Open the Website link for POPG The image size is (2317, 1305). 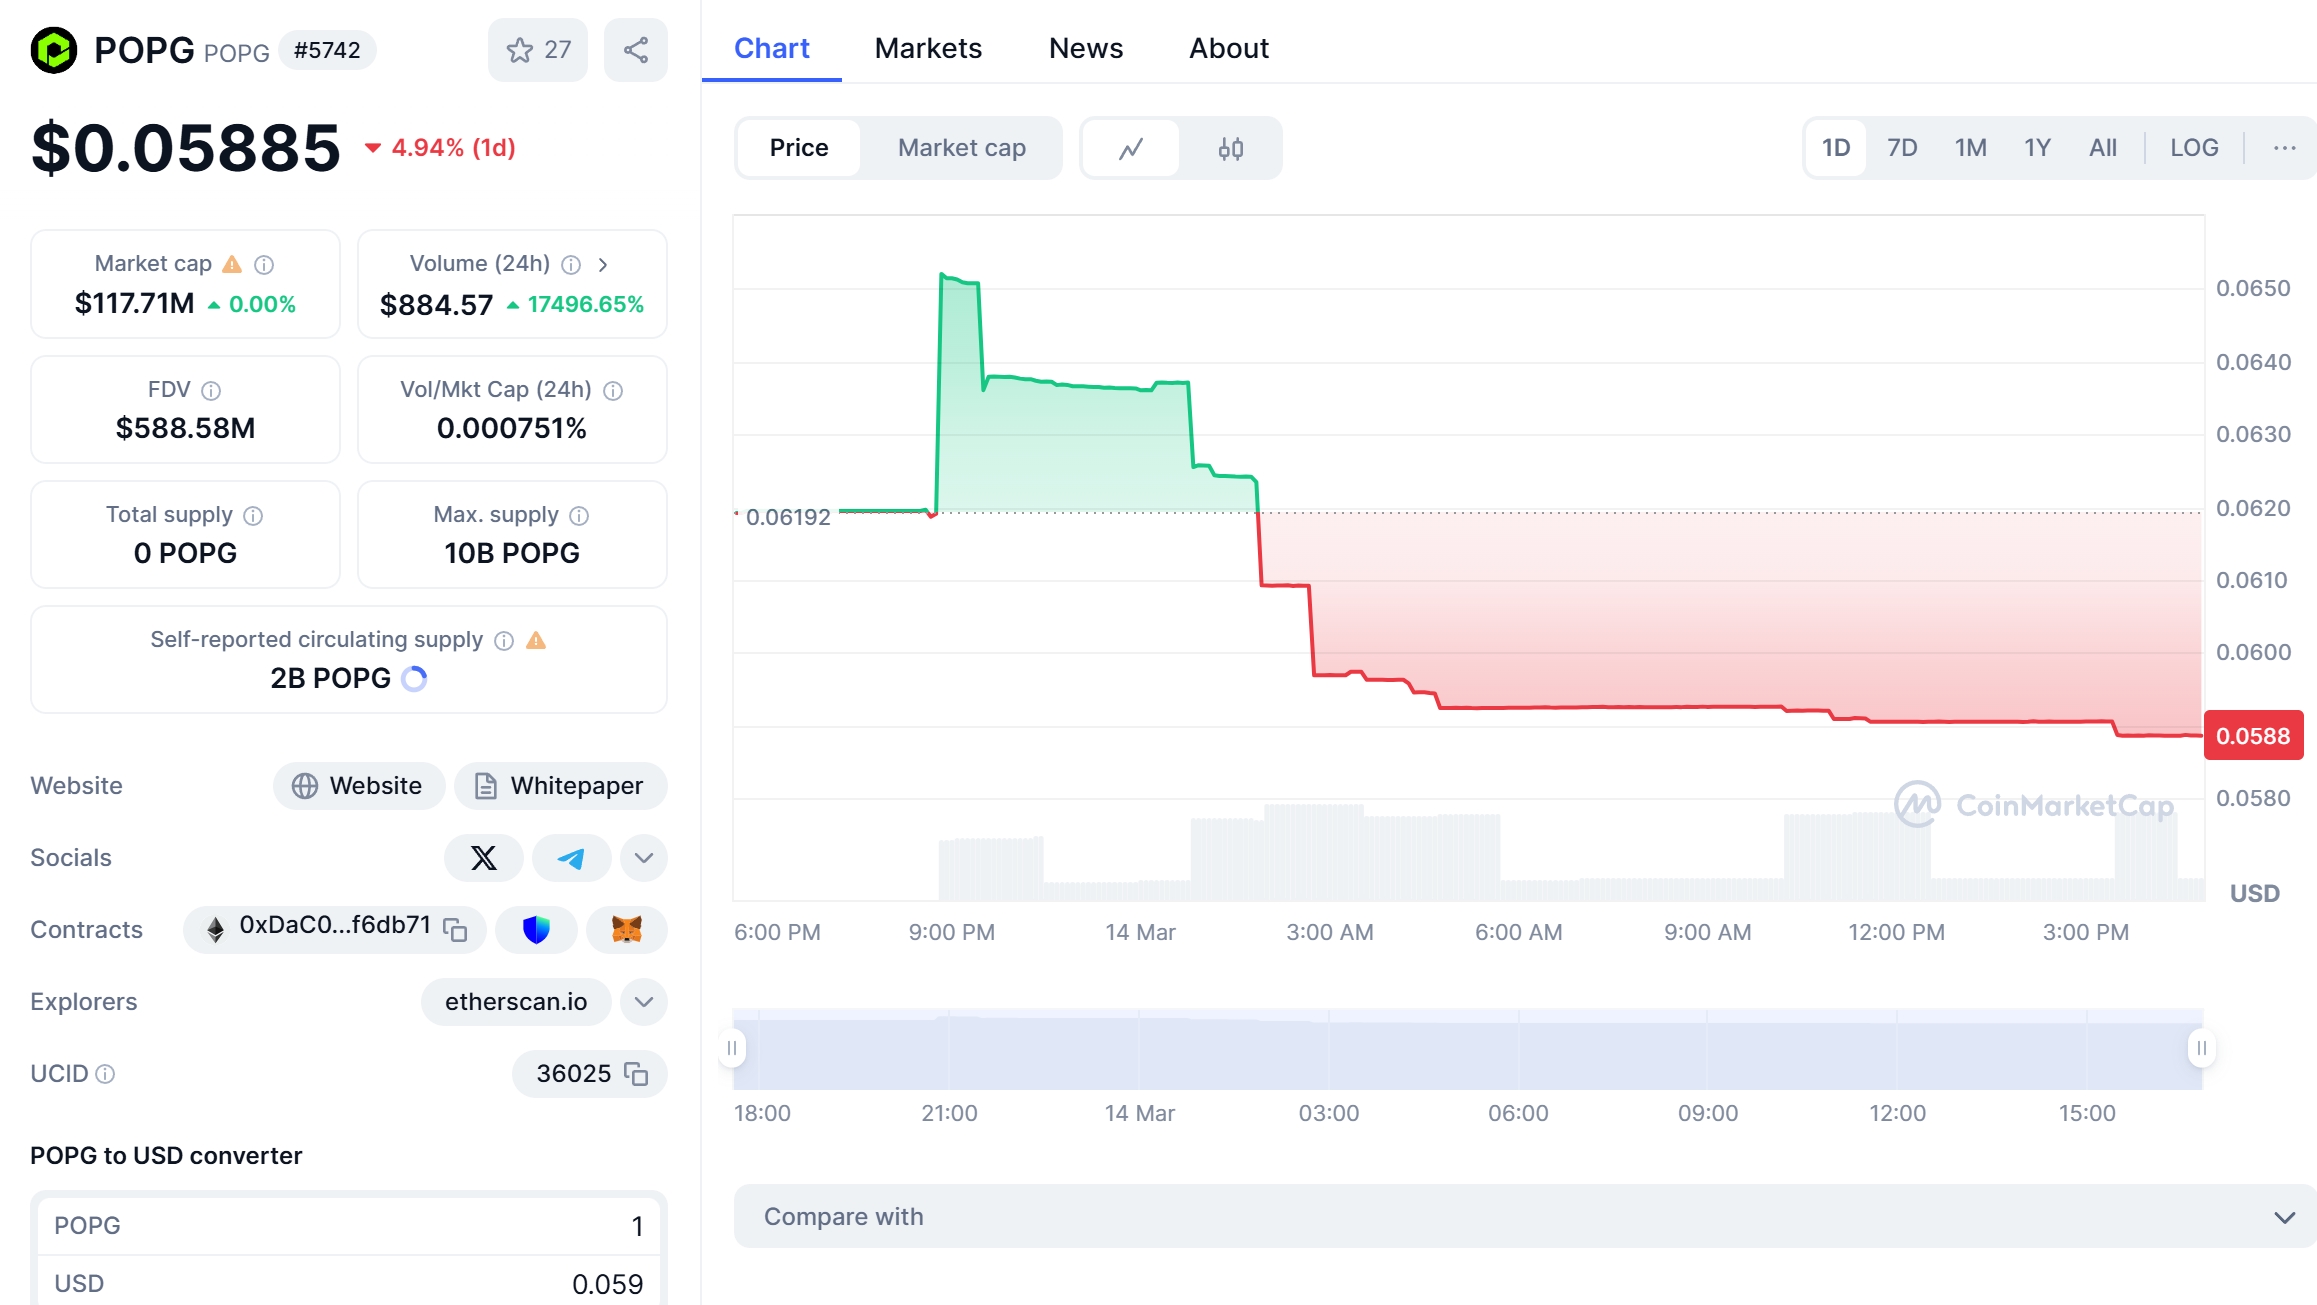[x=356, y=786]
